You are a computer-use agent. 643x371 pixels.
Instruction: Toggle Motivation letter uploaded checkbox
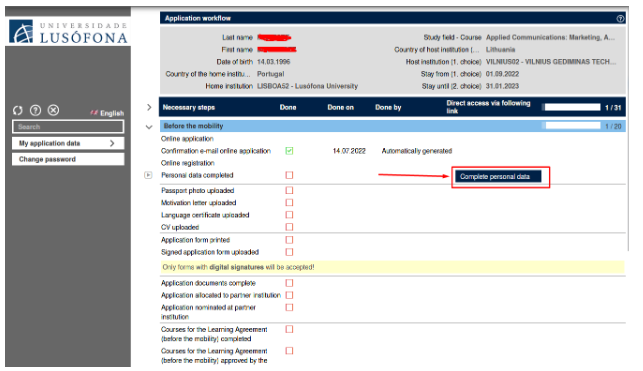coord(289,203)
